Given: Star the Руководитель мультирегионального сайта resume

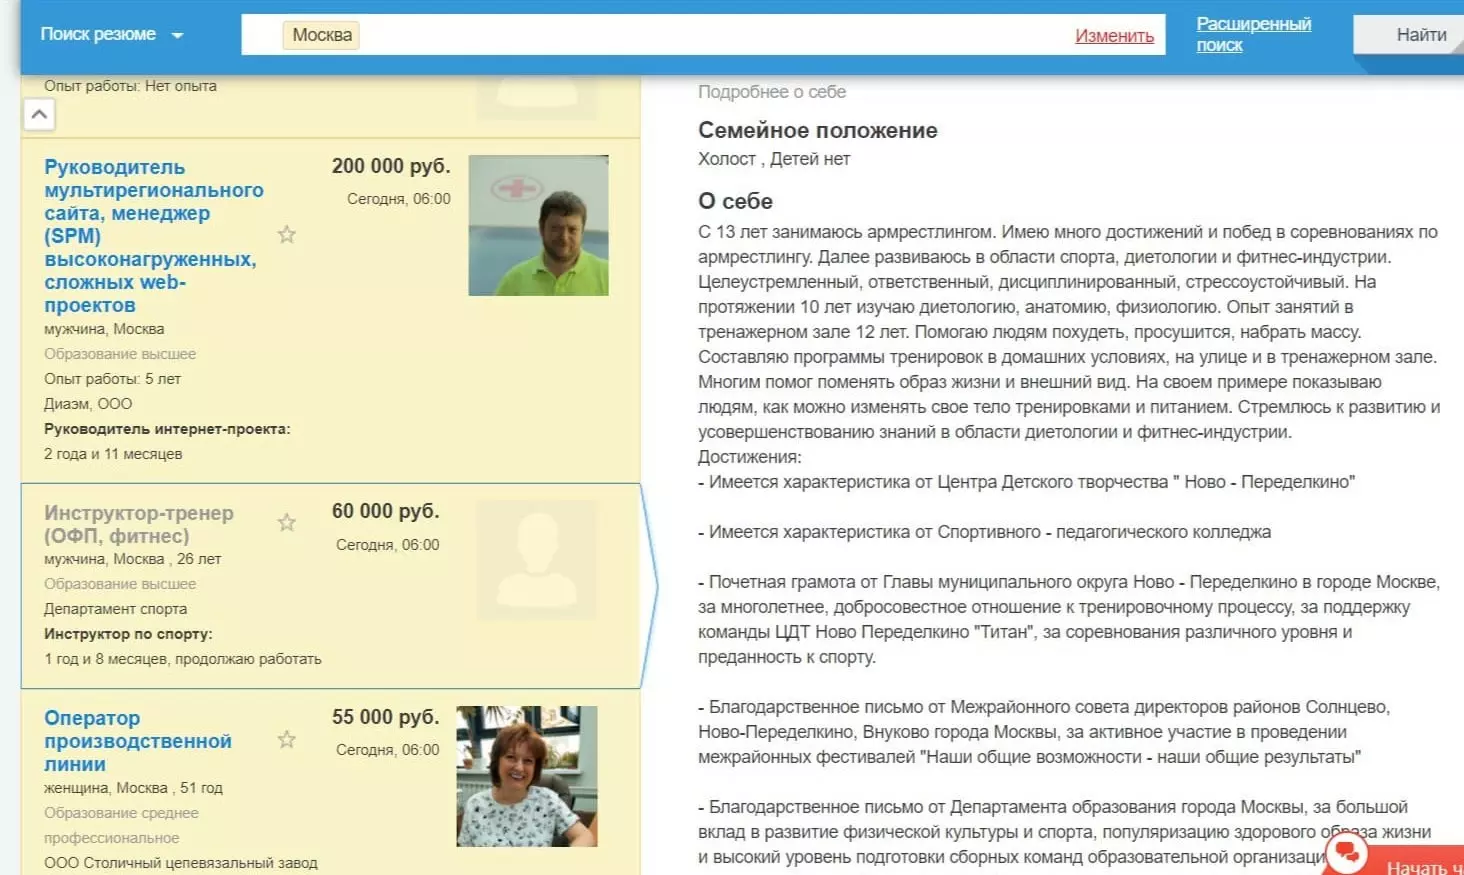Looking at the screenshot, I should (287, 235).
